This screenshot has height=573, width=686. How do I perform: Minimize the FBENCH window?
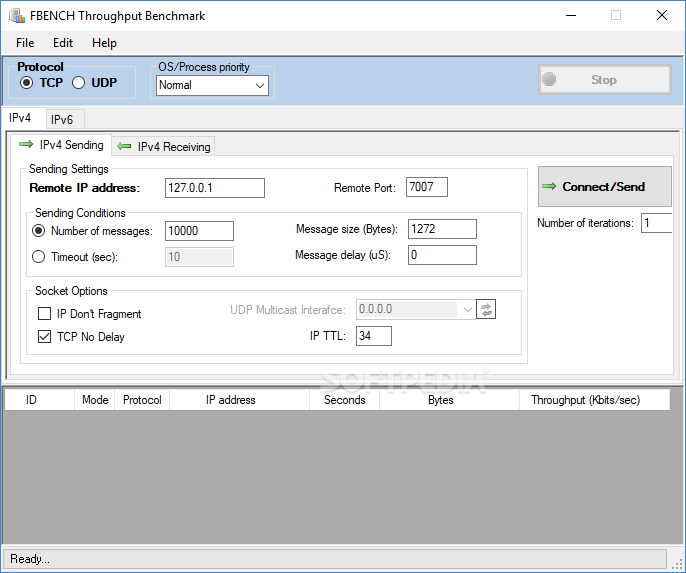pyautogui.click(x=571, y=16)
